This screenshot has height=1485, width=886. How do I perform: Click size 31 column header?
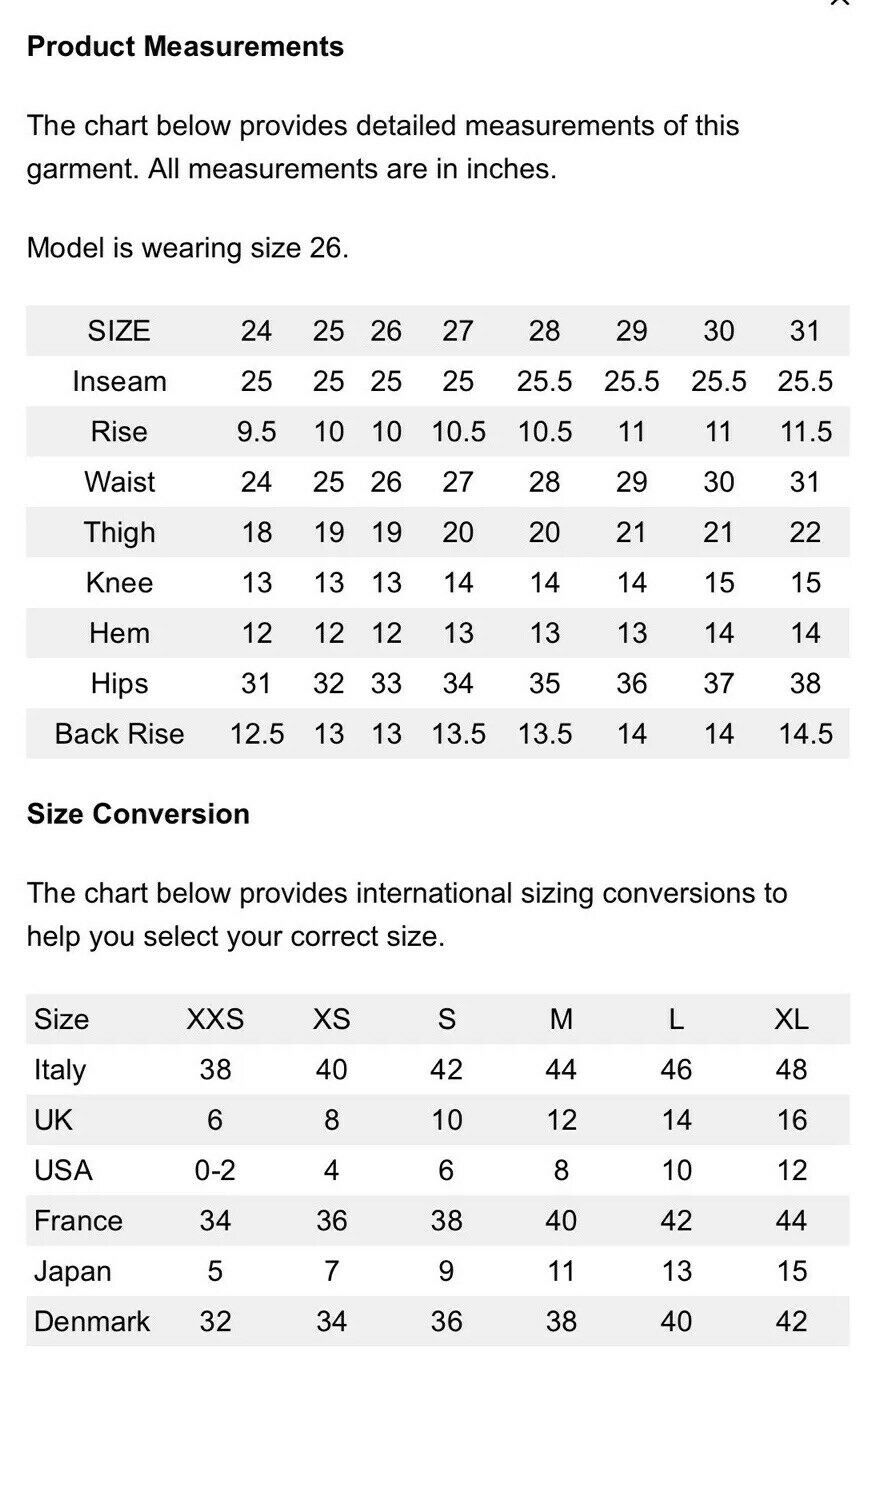[x=805, y=331]
